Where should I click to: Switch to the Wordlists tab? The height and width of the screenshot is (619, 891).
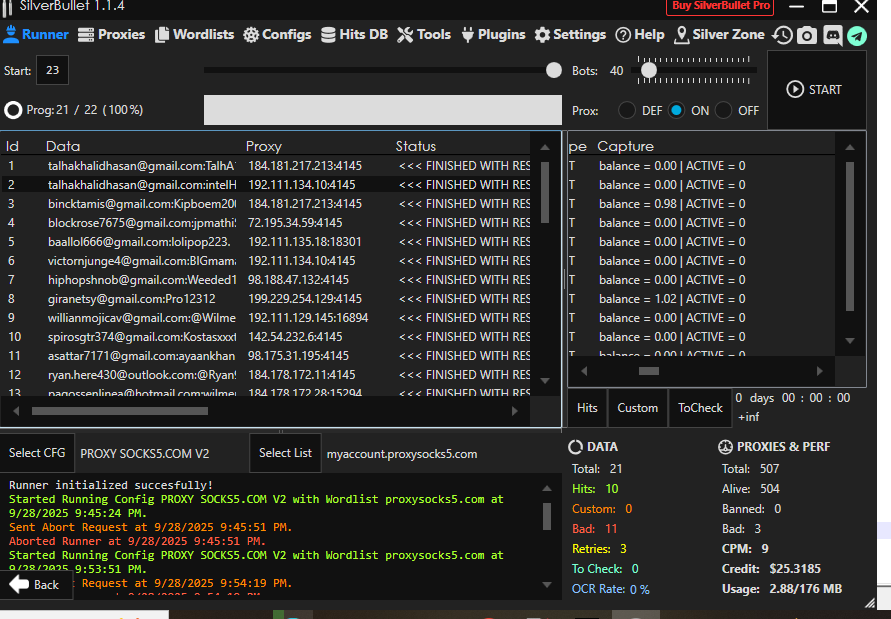pos(194,34)
